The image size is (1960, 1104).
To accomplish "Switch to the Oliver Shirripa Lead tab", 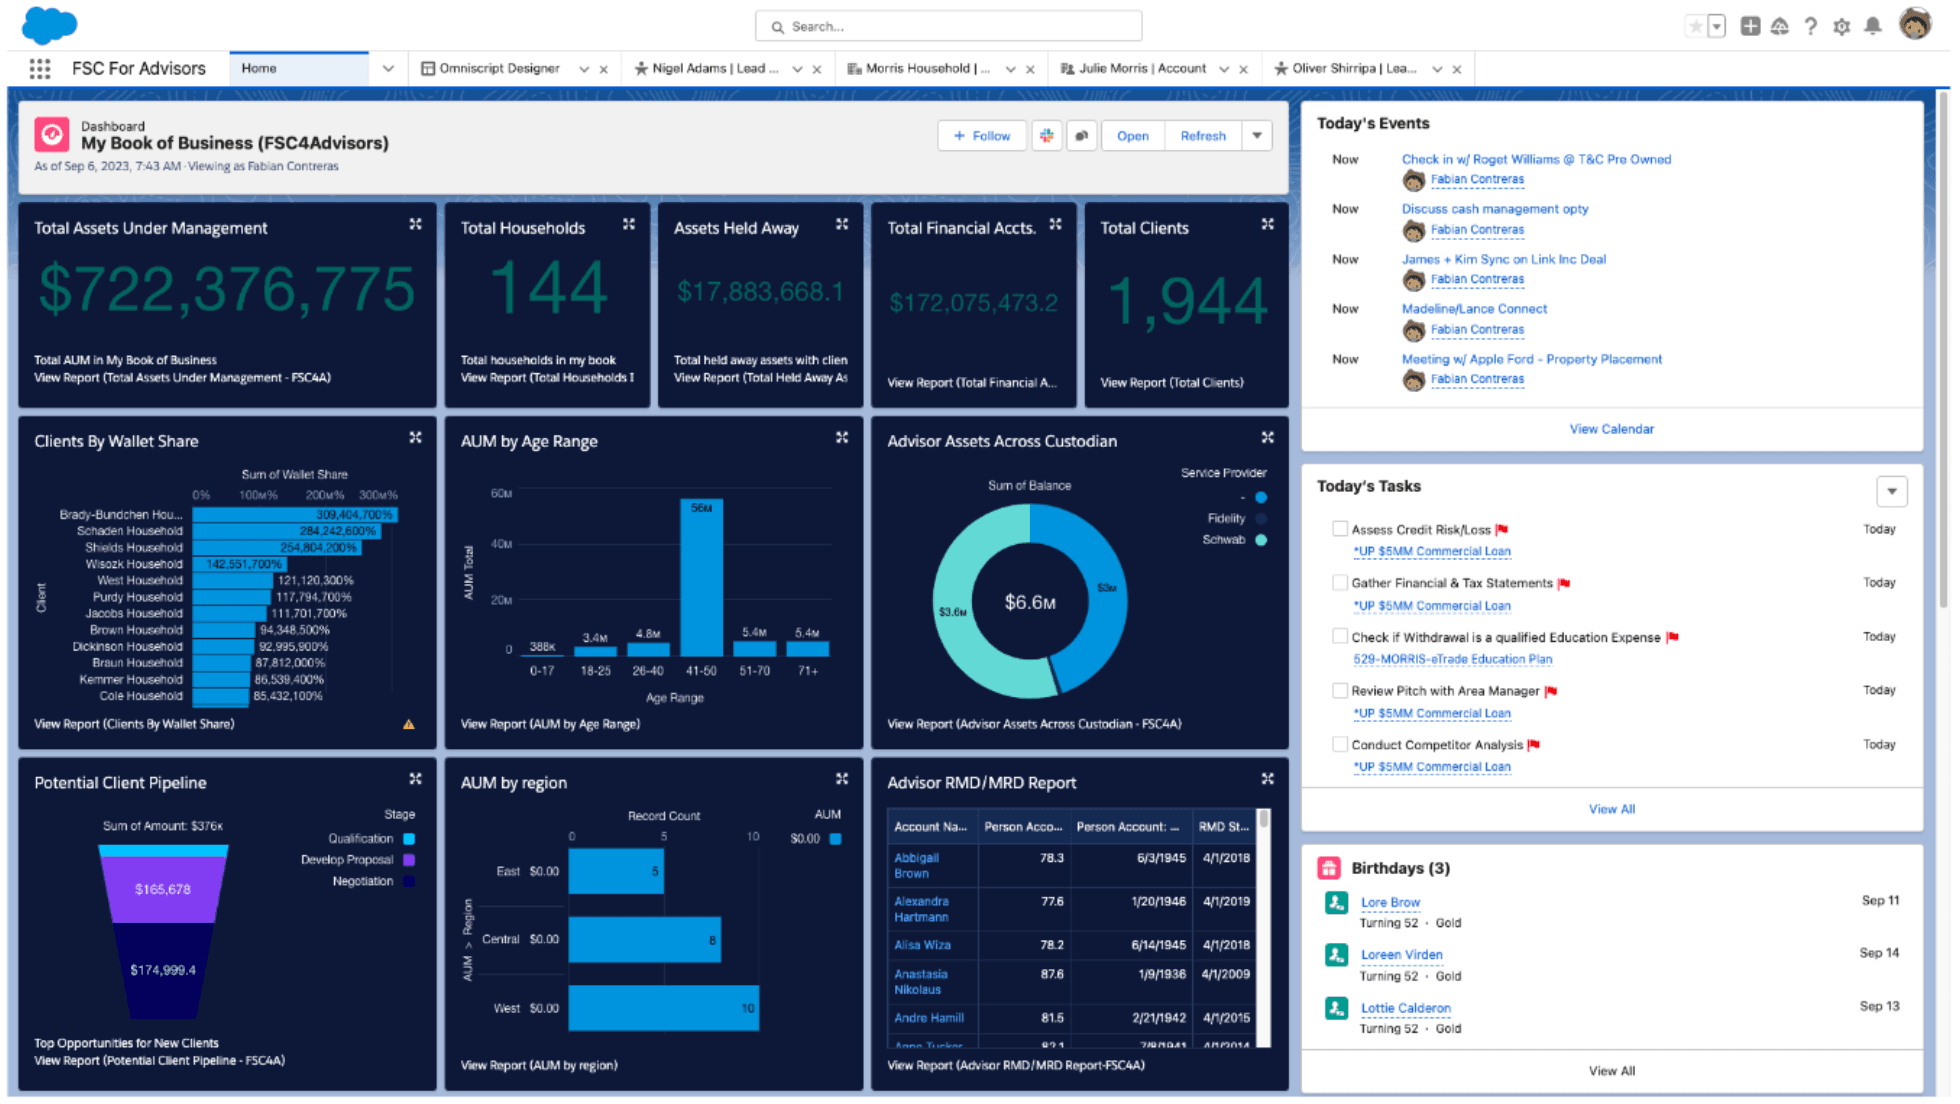I will 1346,69.
